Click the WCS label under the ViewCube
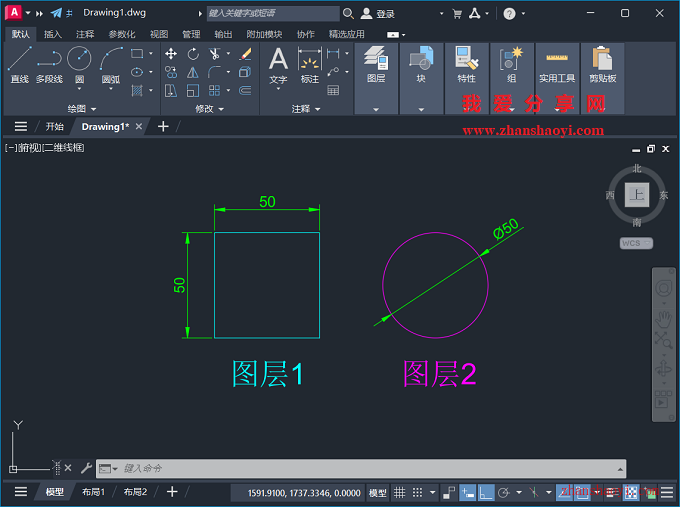680x507 pixels. [631, 243]
